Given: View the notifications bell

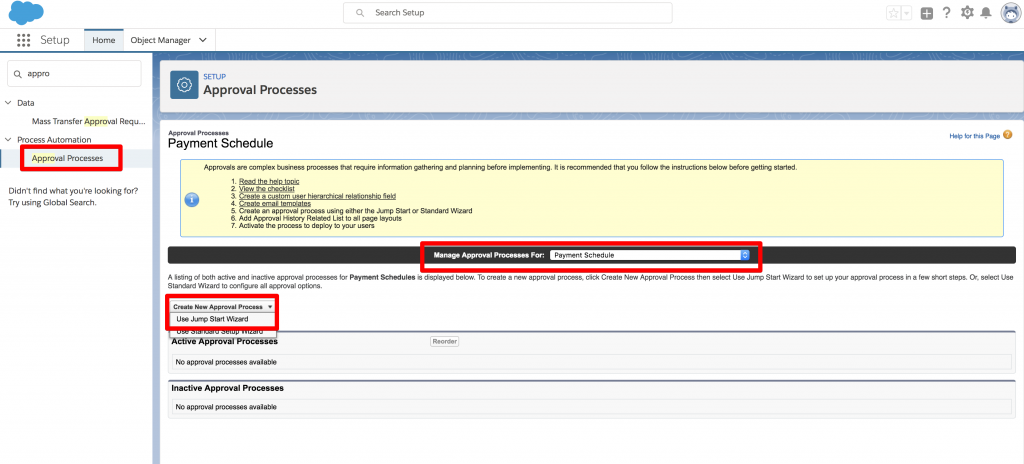Looking at the screenshot, I should click(x=986, y=13).
